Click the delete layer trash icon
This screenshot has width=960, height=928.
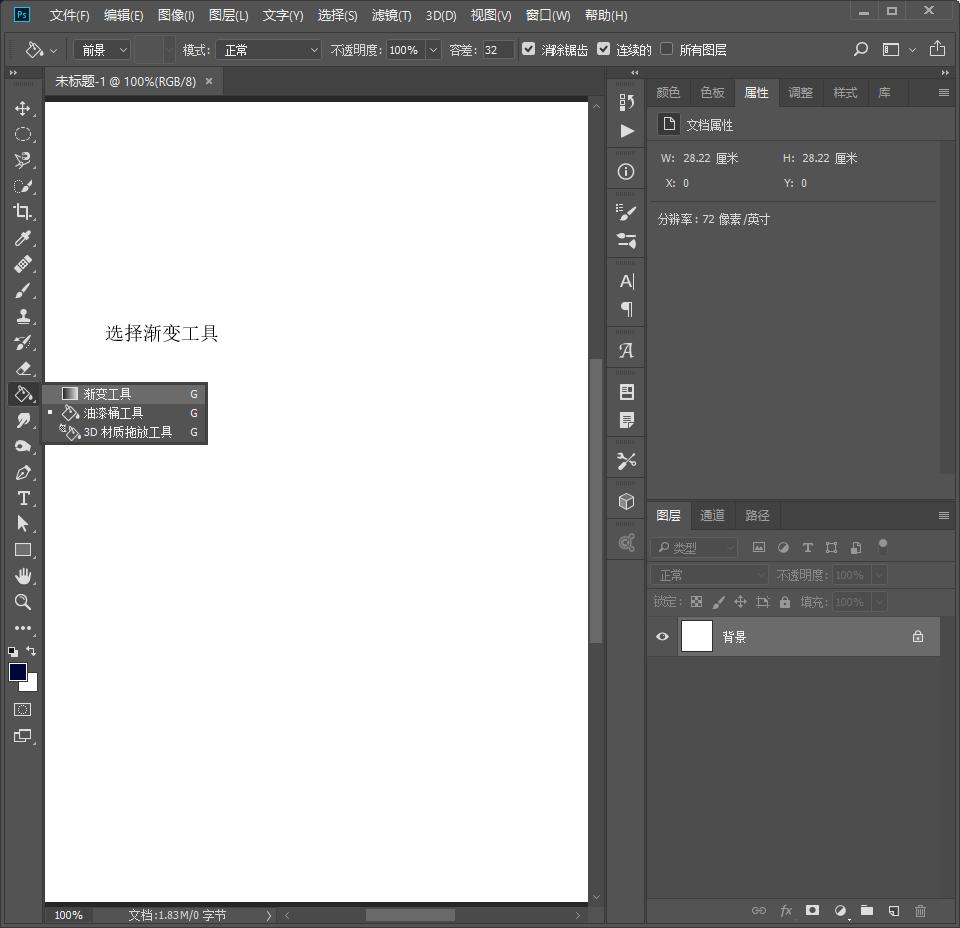pos(920,911)
